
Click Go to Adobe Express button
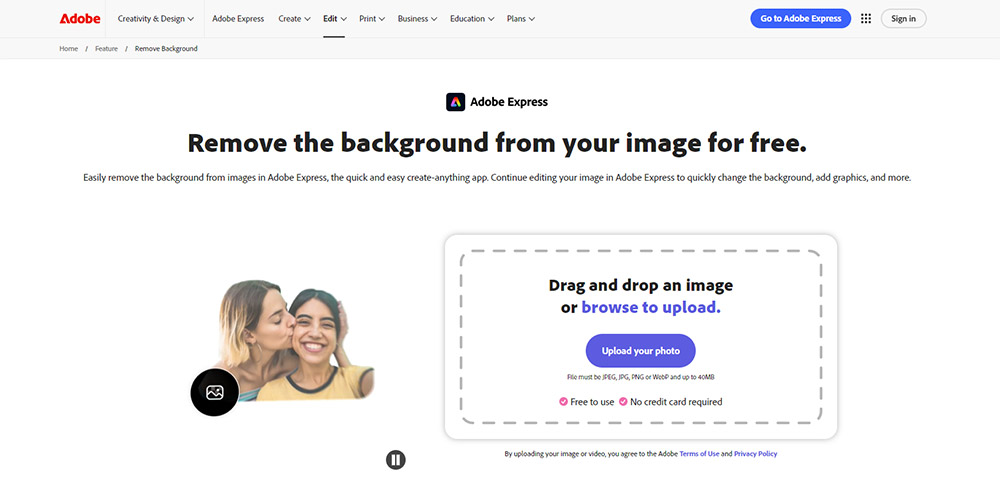click(x=800, y=19)
